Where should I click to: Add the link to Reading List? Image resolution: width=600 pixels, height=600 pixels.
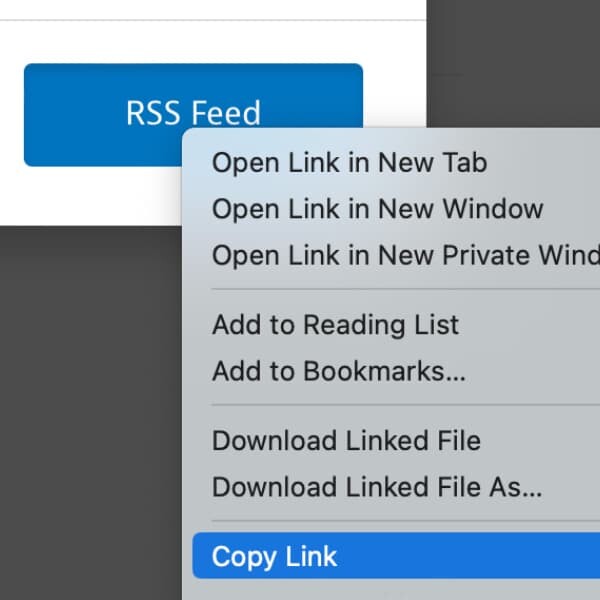(335, 324)
